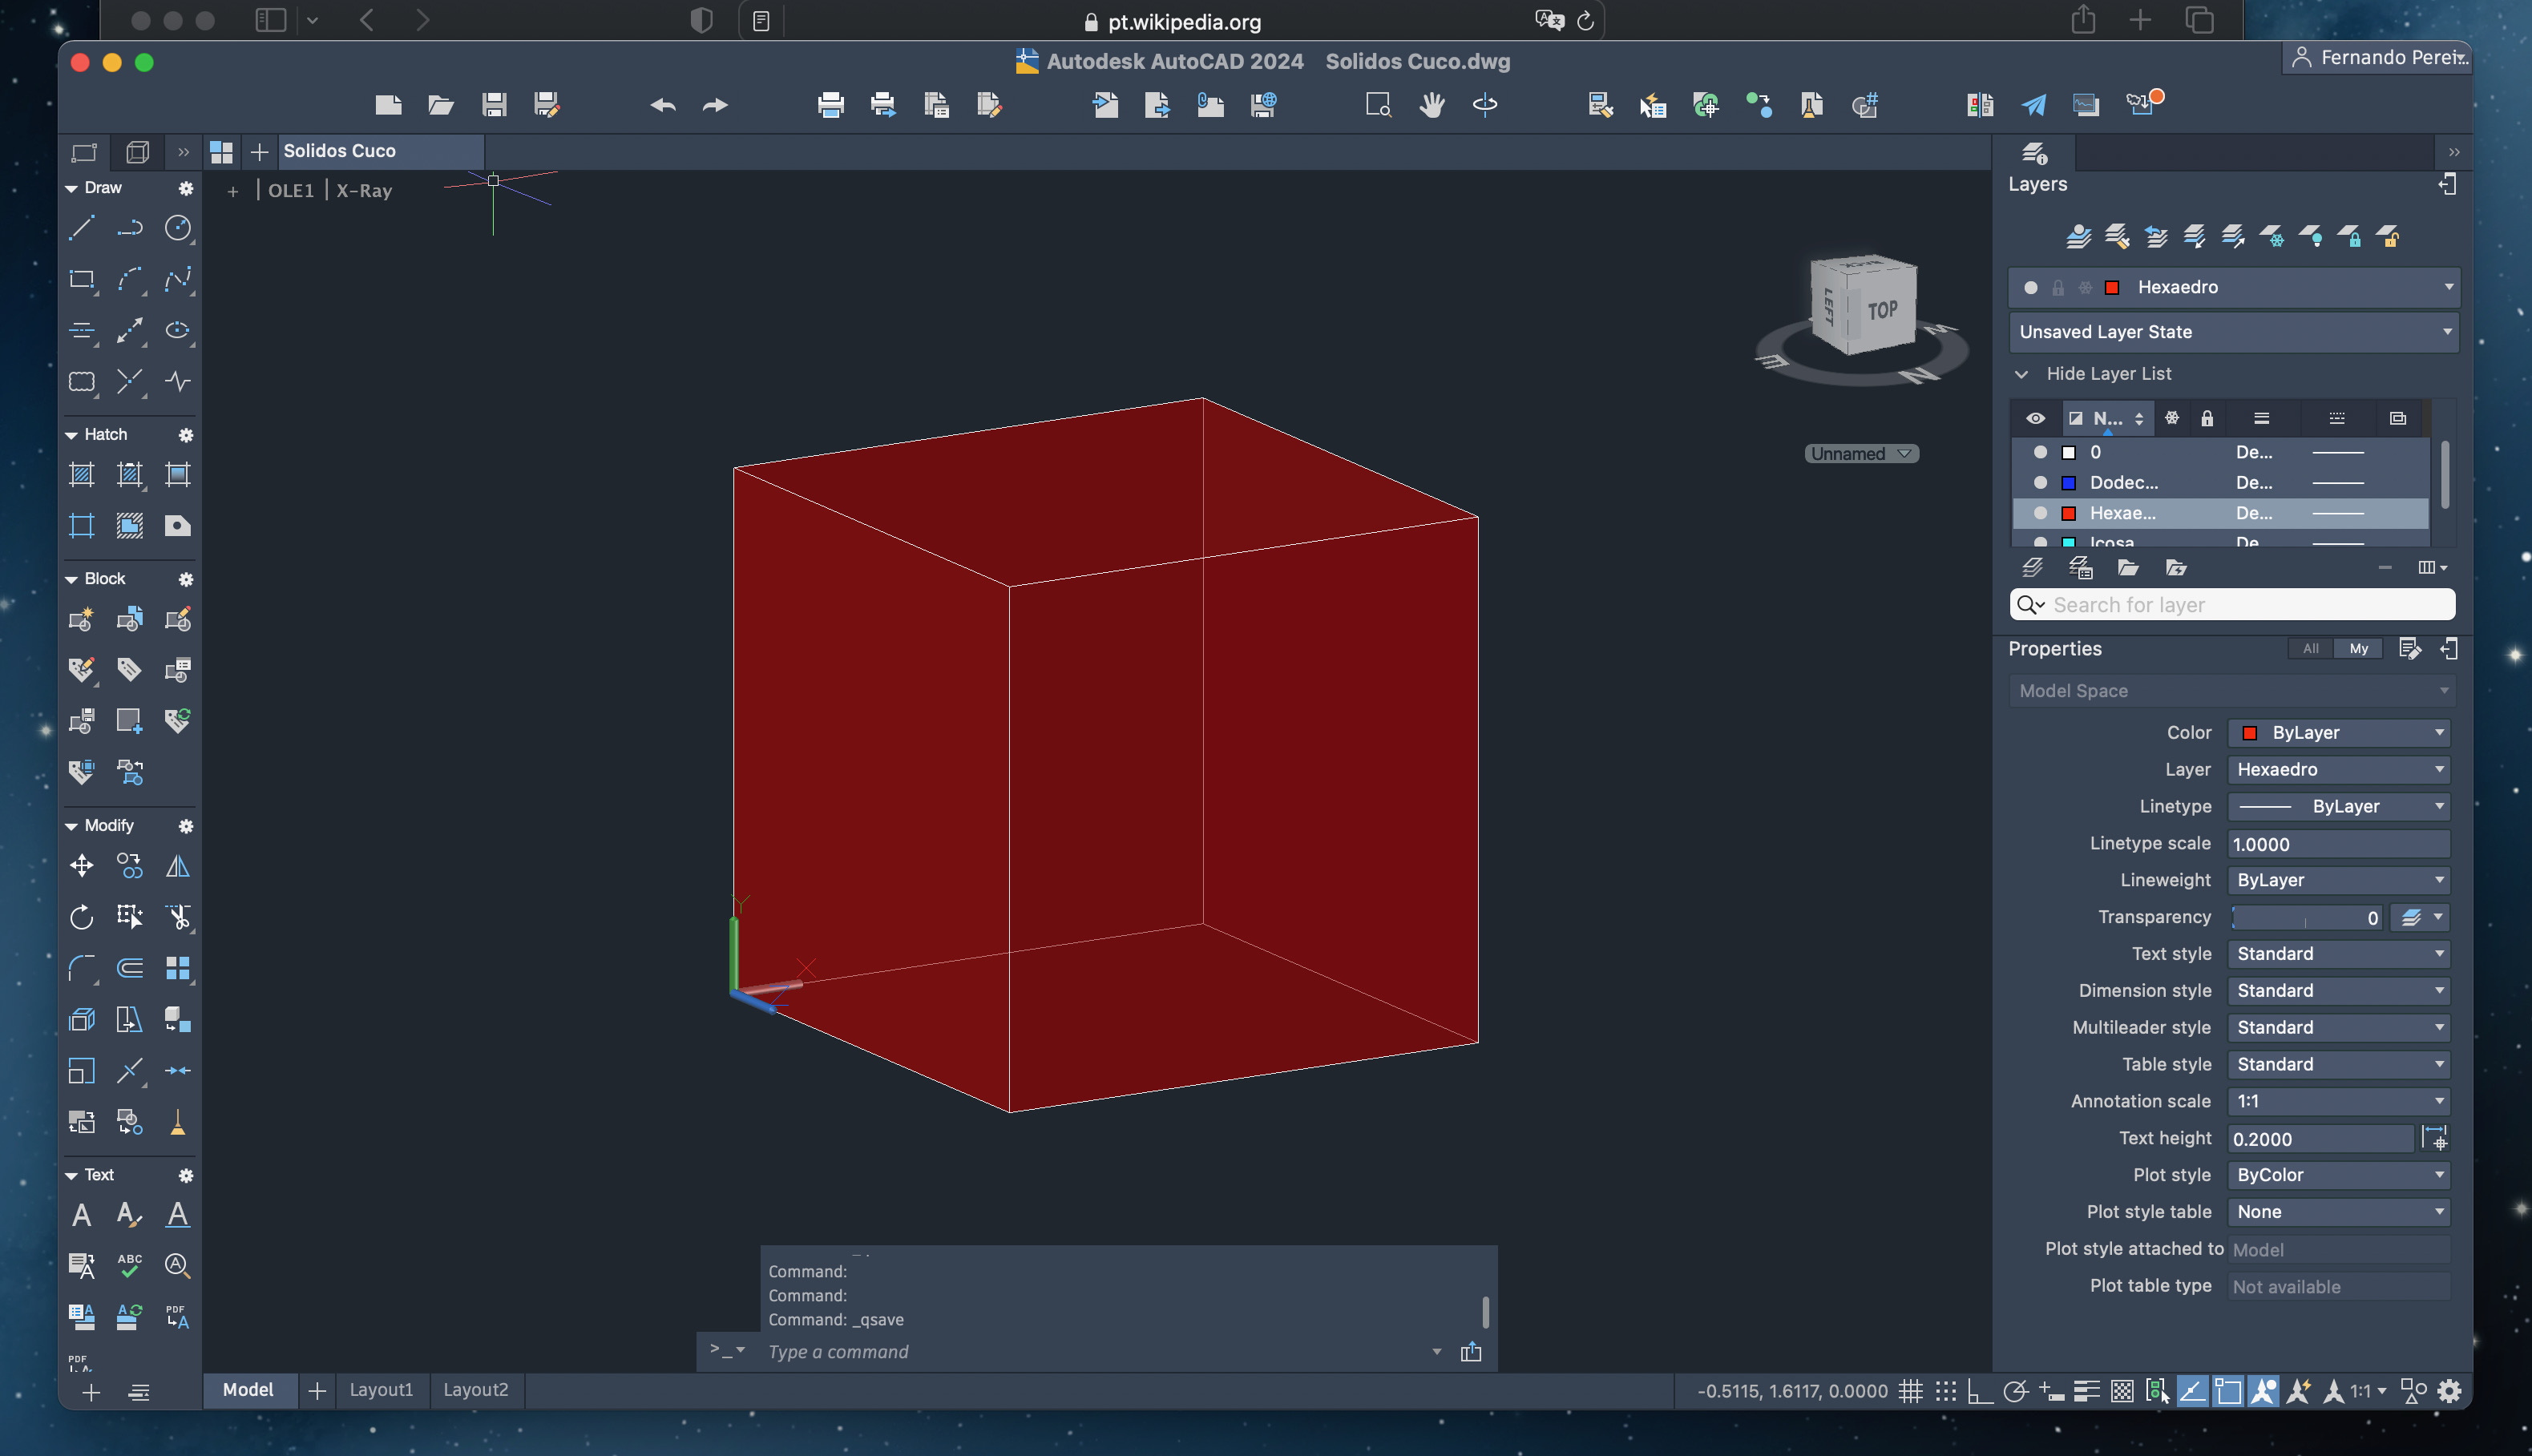2532x1456 pixels.
Task: Open the Linetype ByLayer dropdown
Action: (2339, 806)
